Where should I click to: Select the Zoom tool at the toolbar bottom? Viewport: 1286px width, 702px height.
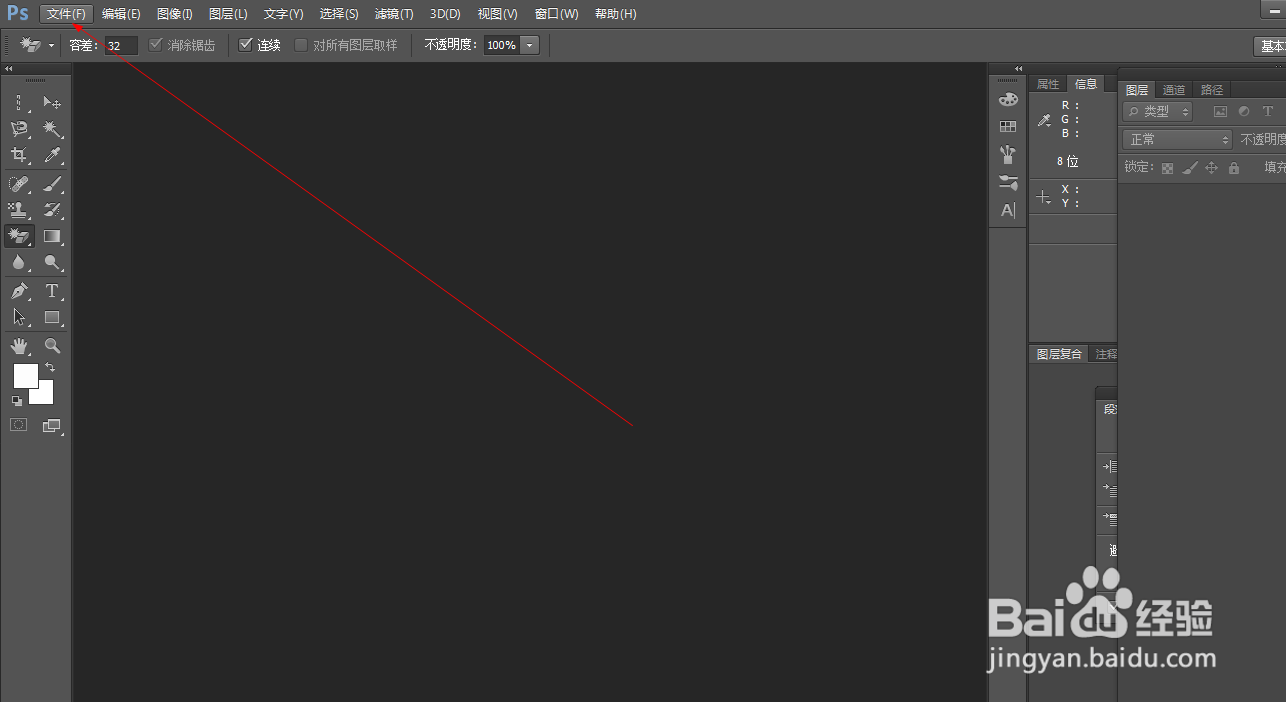(53, 346)
